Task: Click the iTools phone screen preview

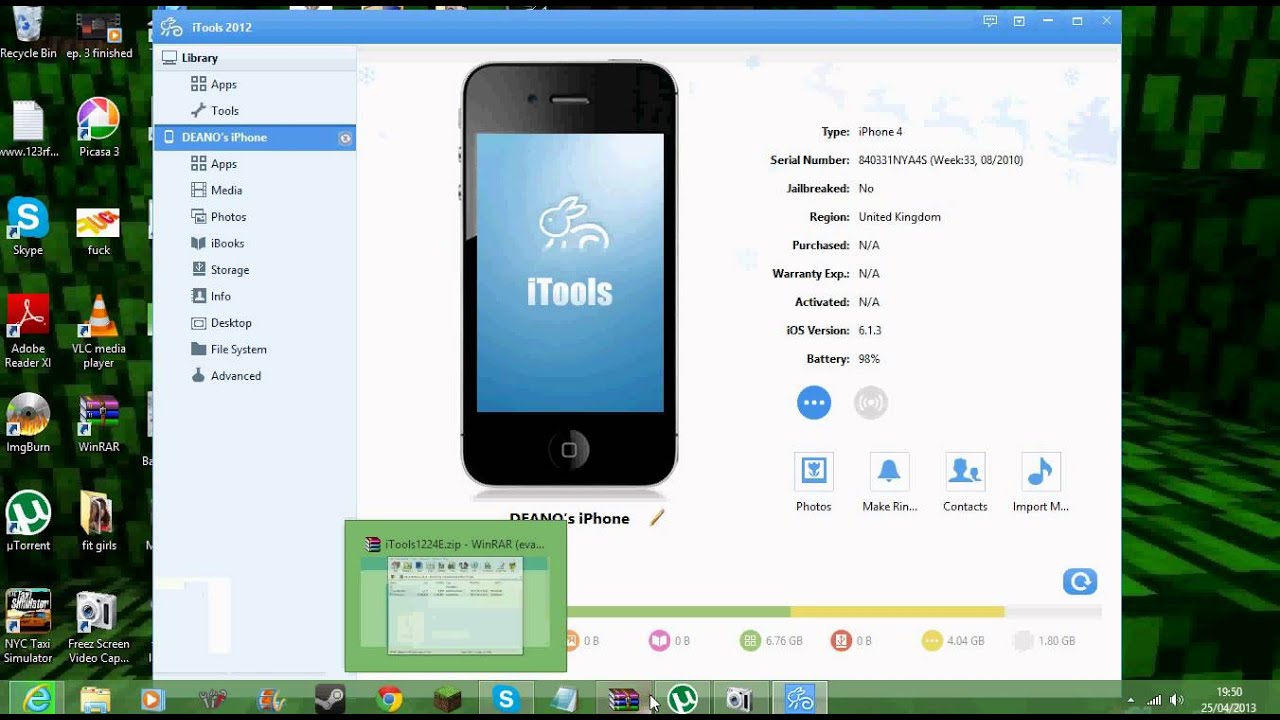Action: 570,273
